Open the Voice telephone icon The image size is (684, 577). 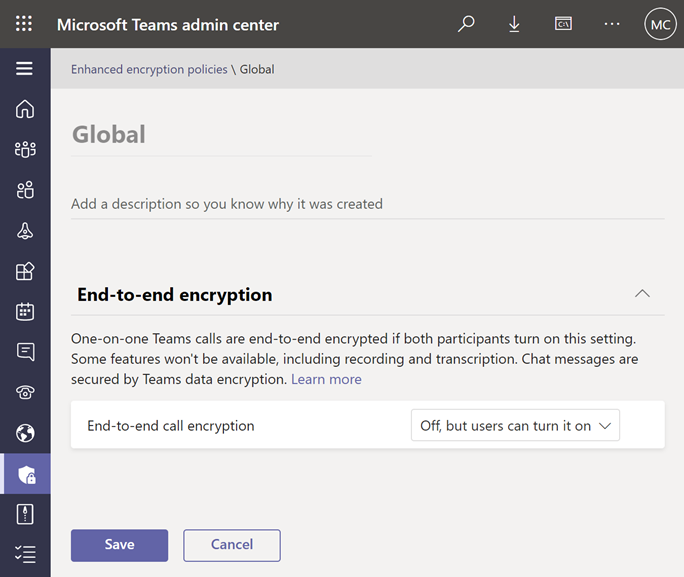tap(25, 392)
